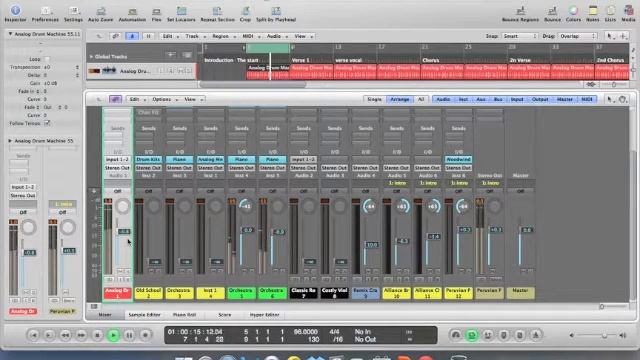Click the Record button in transport
The height and width of the screenshot is (360, 640).
[x=145, y=335]
